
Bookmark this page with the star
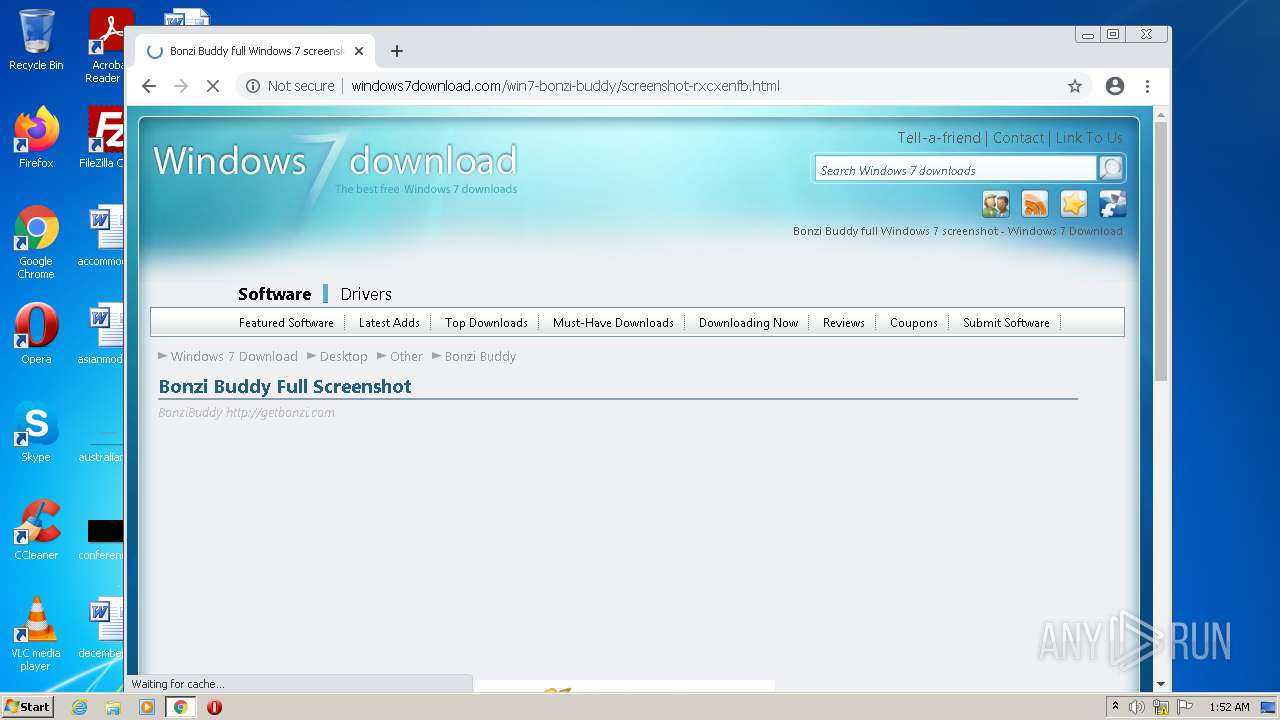coord(1075,86)
